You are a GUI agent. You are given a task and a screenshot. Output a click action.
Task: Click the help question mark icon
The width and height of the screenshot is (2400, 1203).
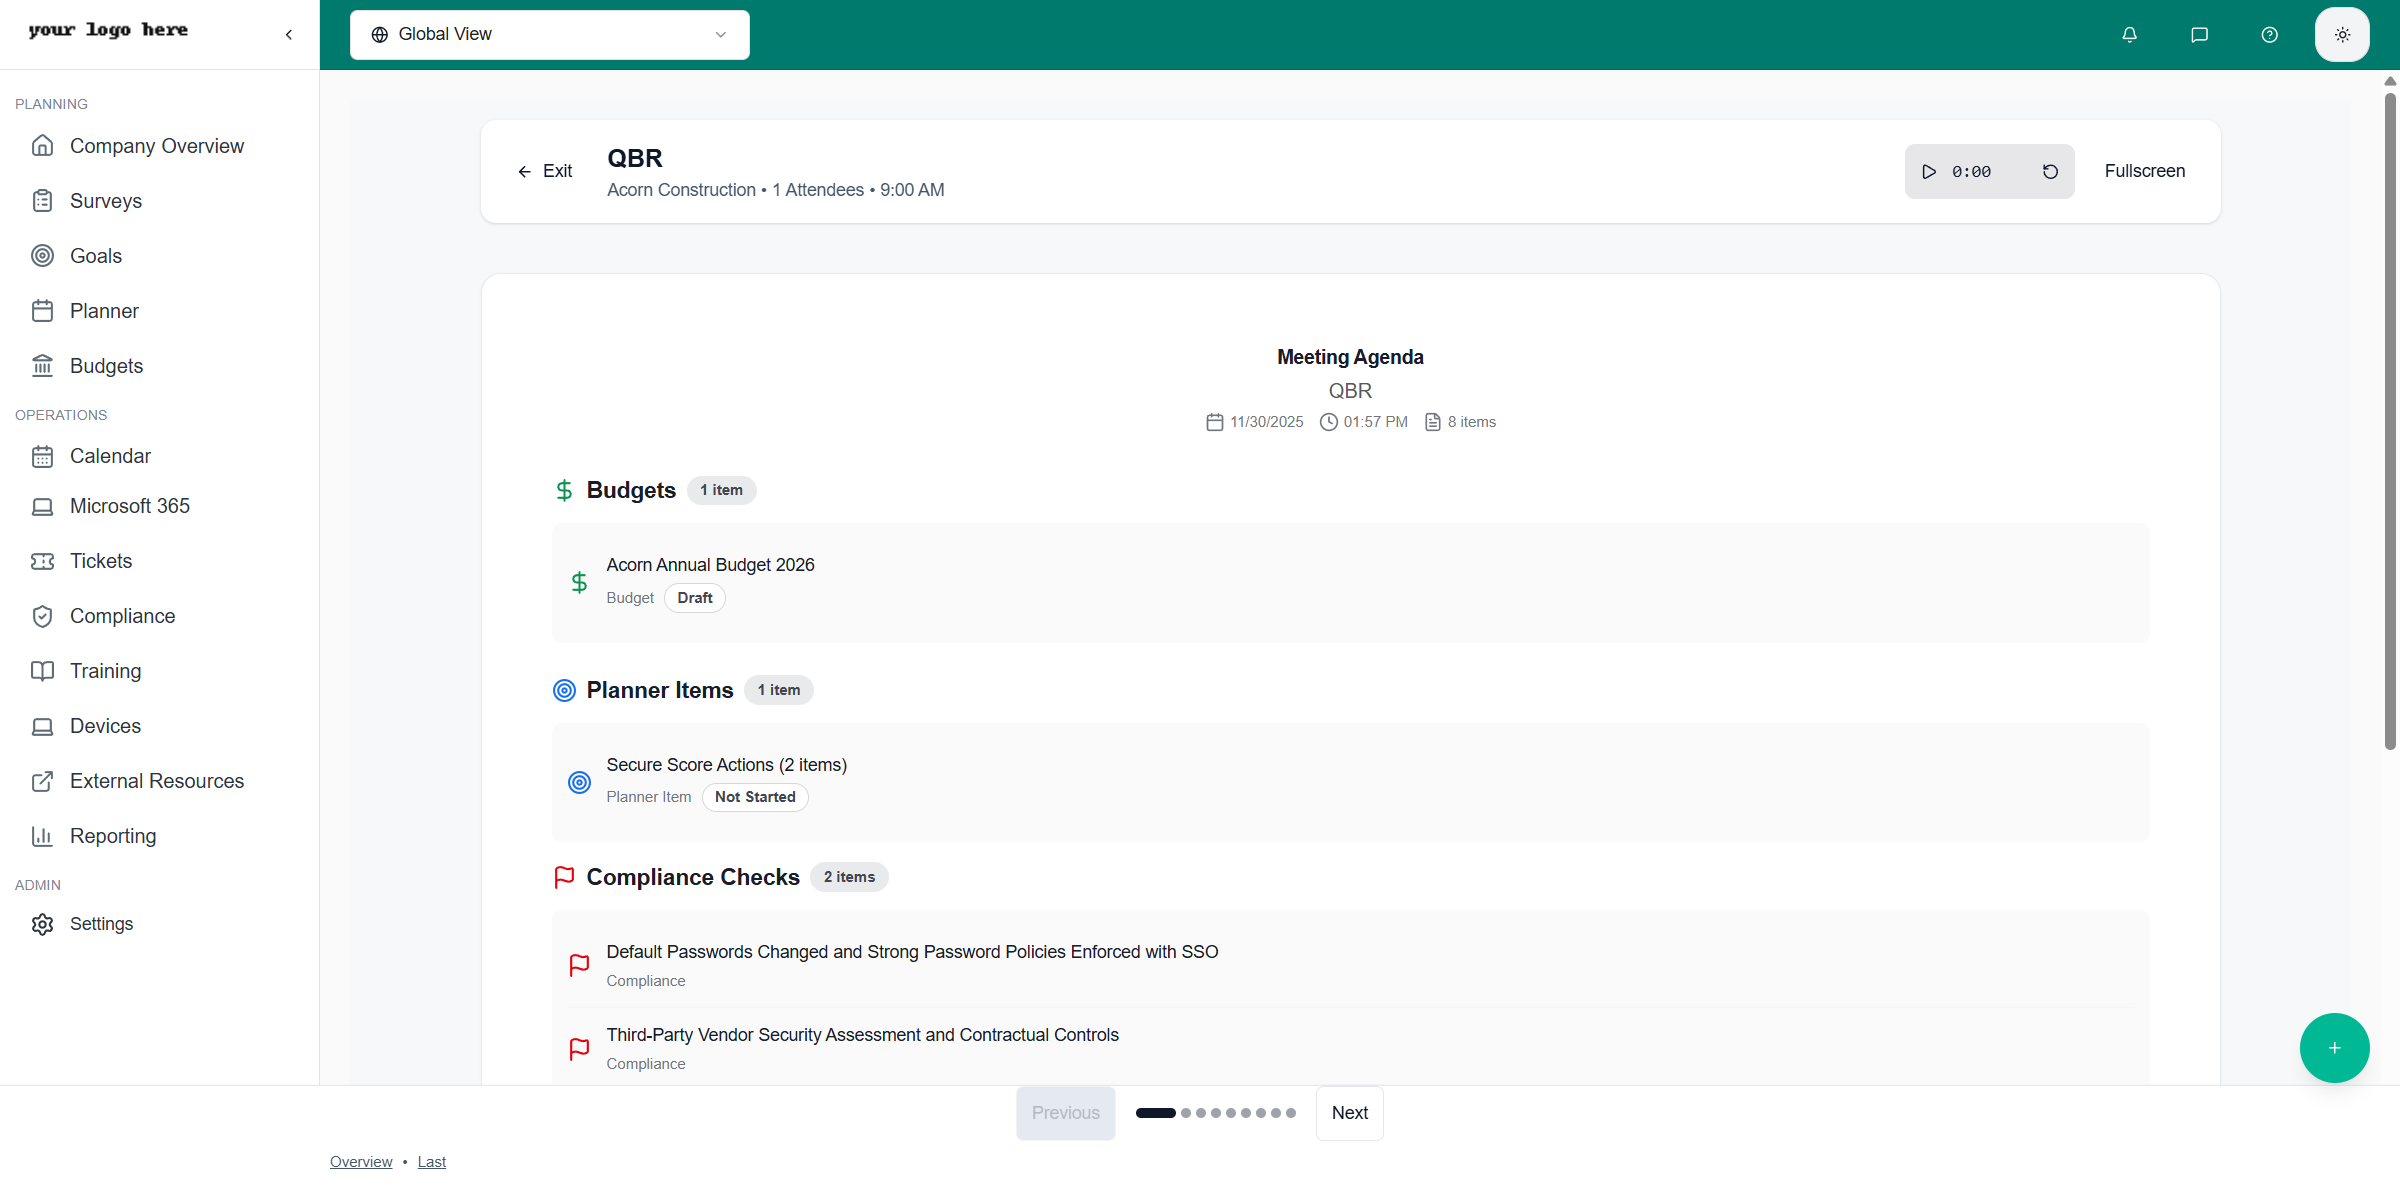click(x=2269, y=35)
